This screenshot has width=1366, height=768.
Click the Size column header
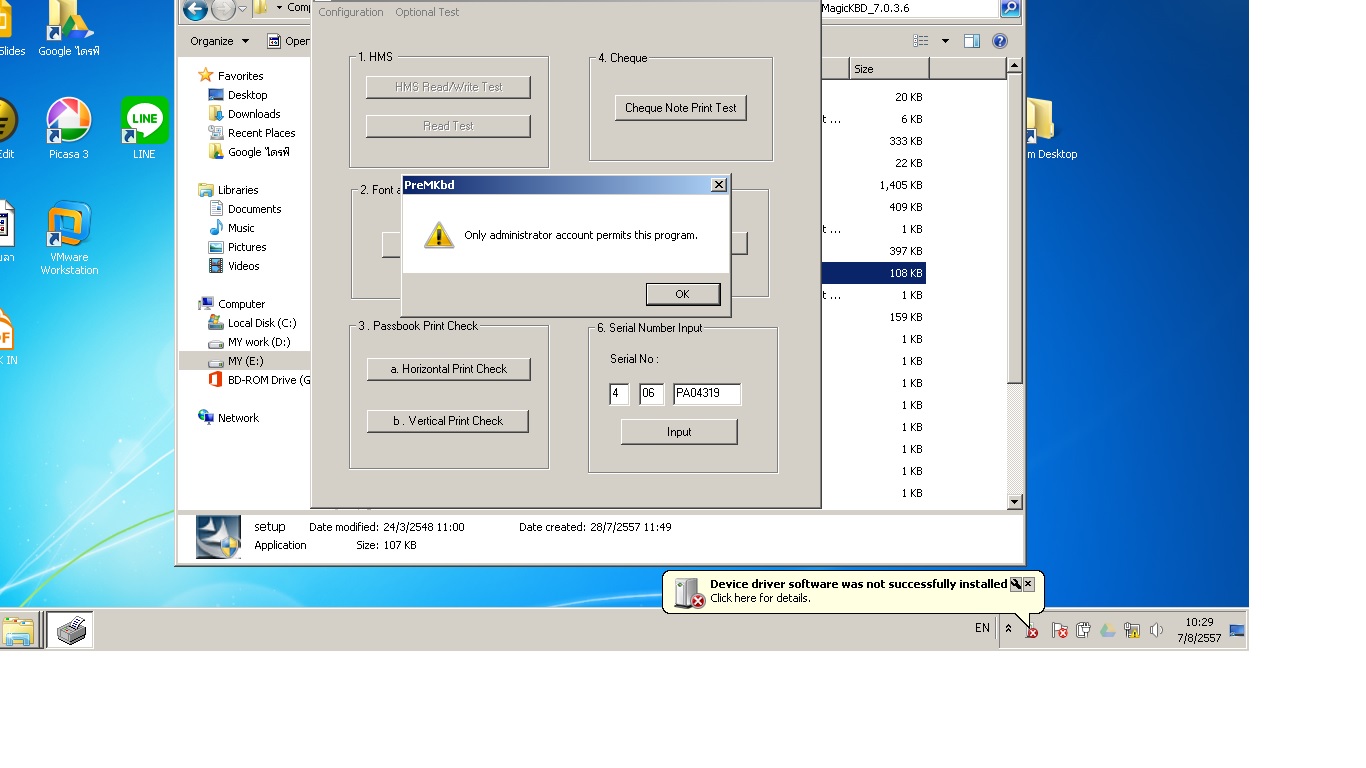tap(889, 69)
